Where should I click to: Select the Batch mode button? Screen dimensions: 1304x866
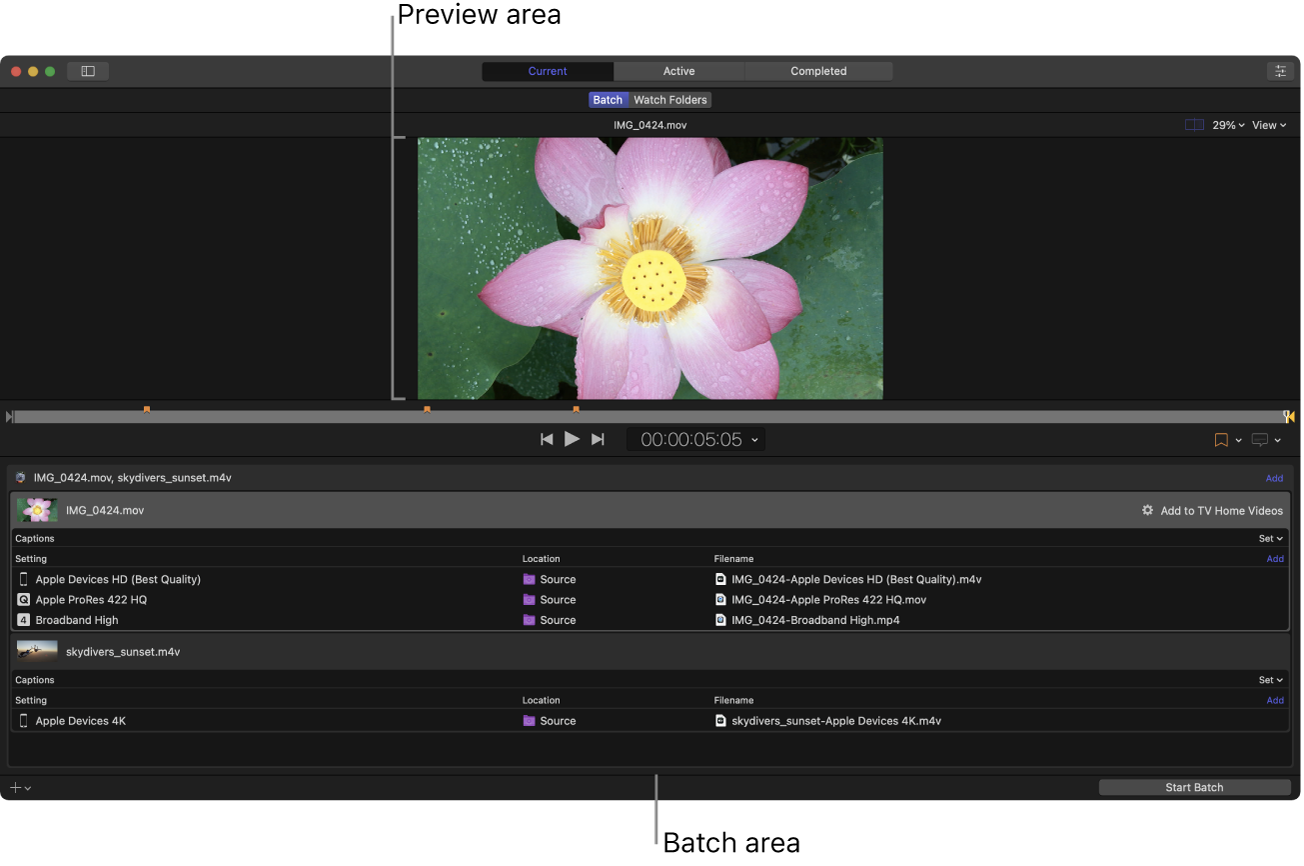(x=607, y=100)
